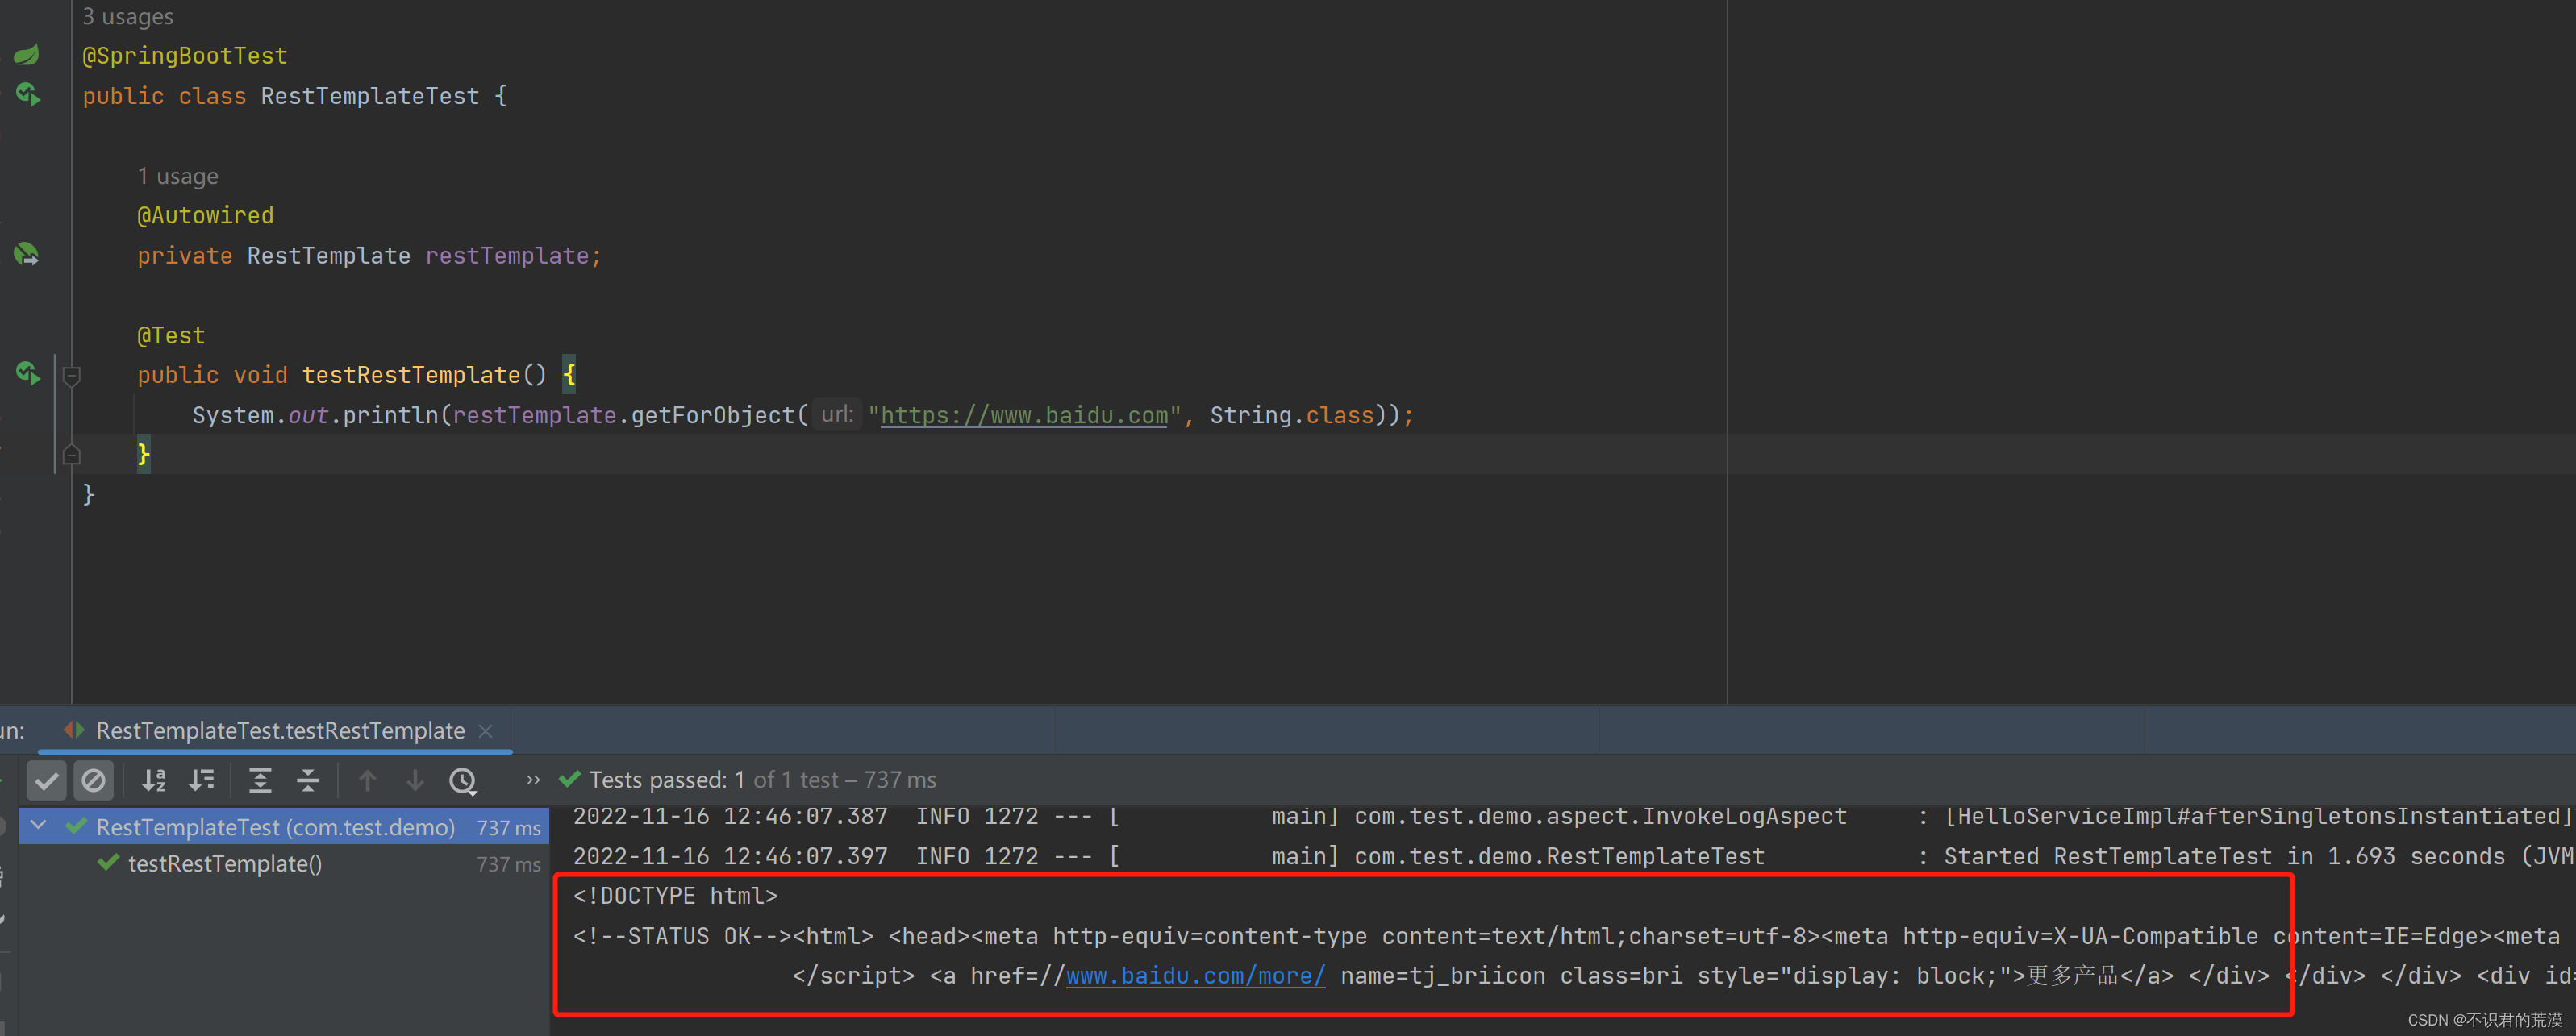This screenshot has height=1036, width=2576.
Task: Open www.baidu.com/more/ link in console
Action: coord(1195,976)
